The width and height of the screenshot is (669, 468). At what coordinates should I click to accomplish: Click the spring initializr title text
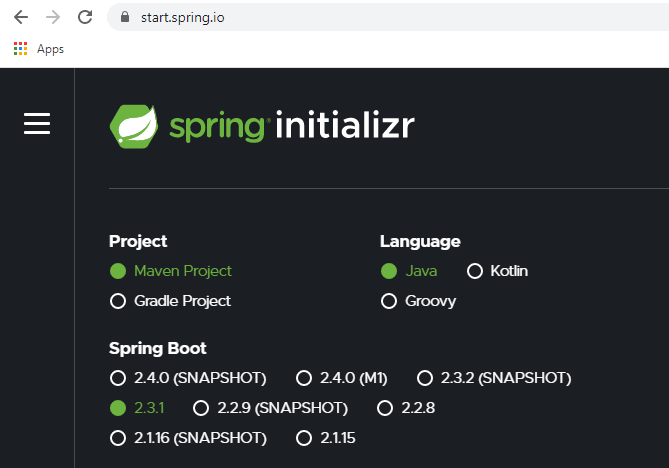[292, 126]
